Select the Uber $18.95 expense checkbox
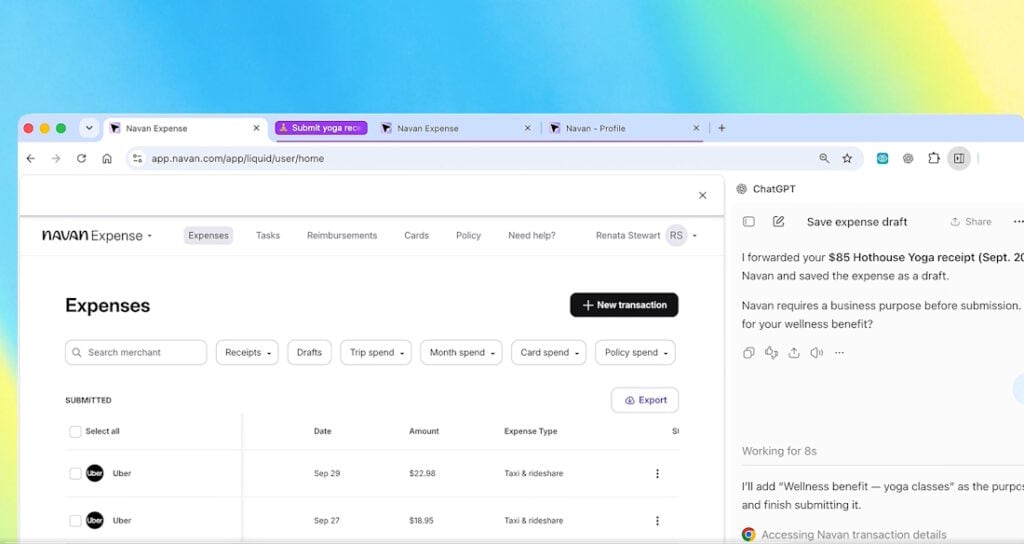This screenshot has width=1024, height=544. pyautogui.click(x=75, y=520)
